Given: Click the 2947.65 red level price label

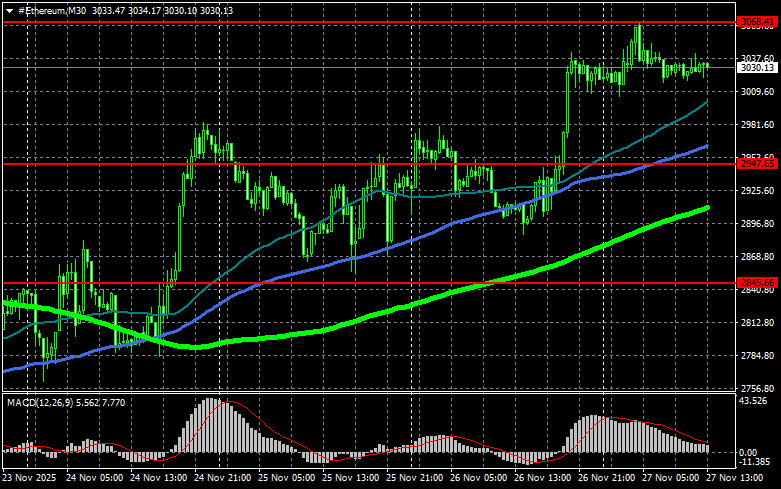Looking at the screenshot, I should [x=757, y=164].
